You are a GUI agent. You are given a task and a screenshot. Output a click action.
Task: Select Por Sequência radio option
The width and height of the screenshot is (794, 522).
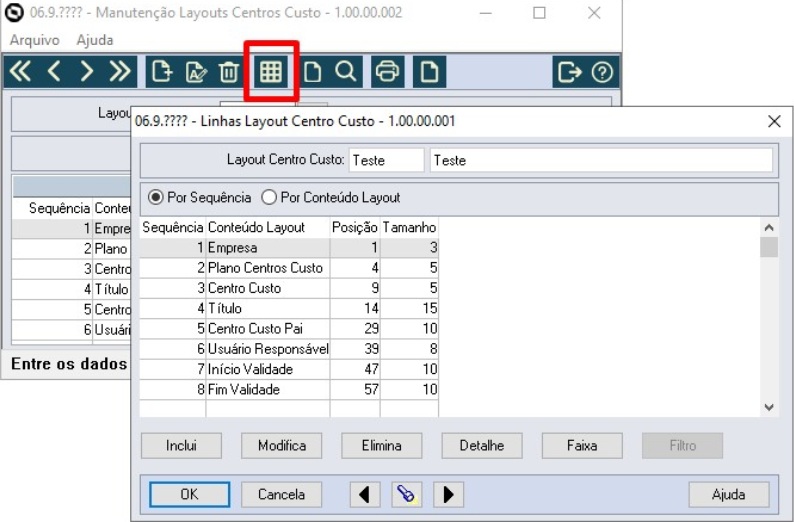point(199,197)
